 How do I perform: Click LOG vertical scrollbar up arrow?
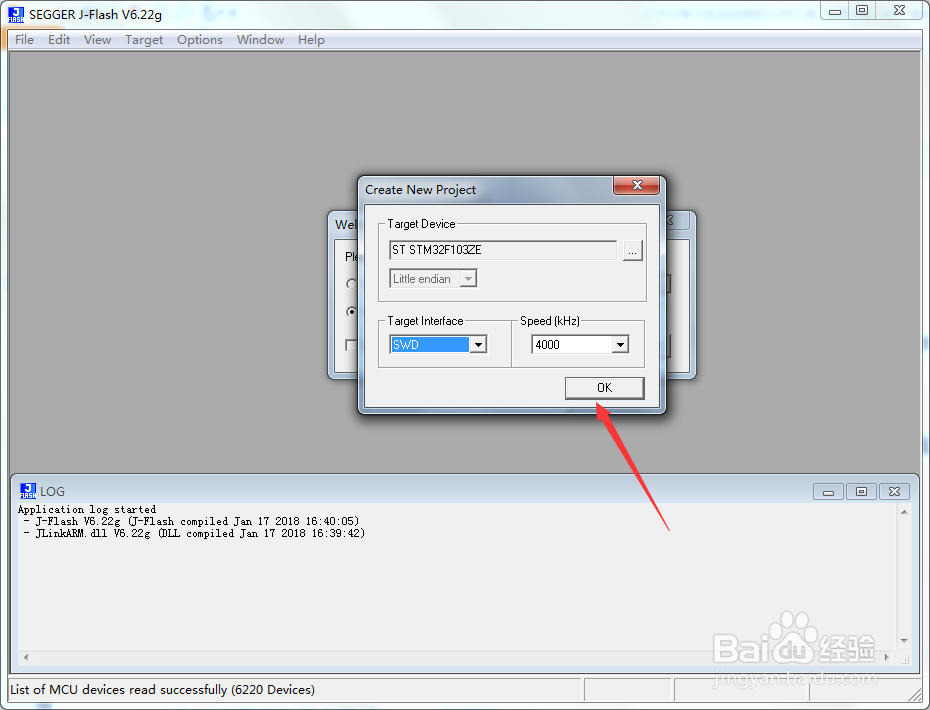pos(904,512)
